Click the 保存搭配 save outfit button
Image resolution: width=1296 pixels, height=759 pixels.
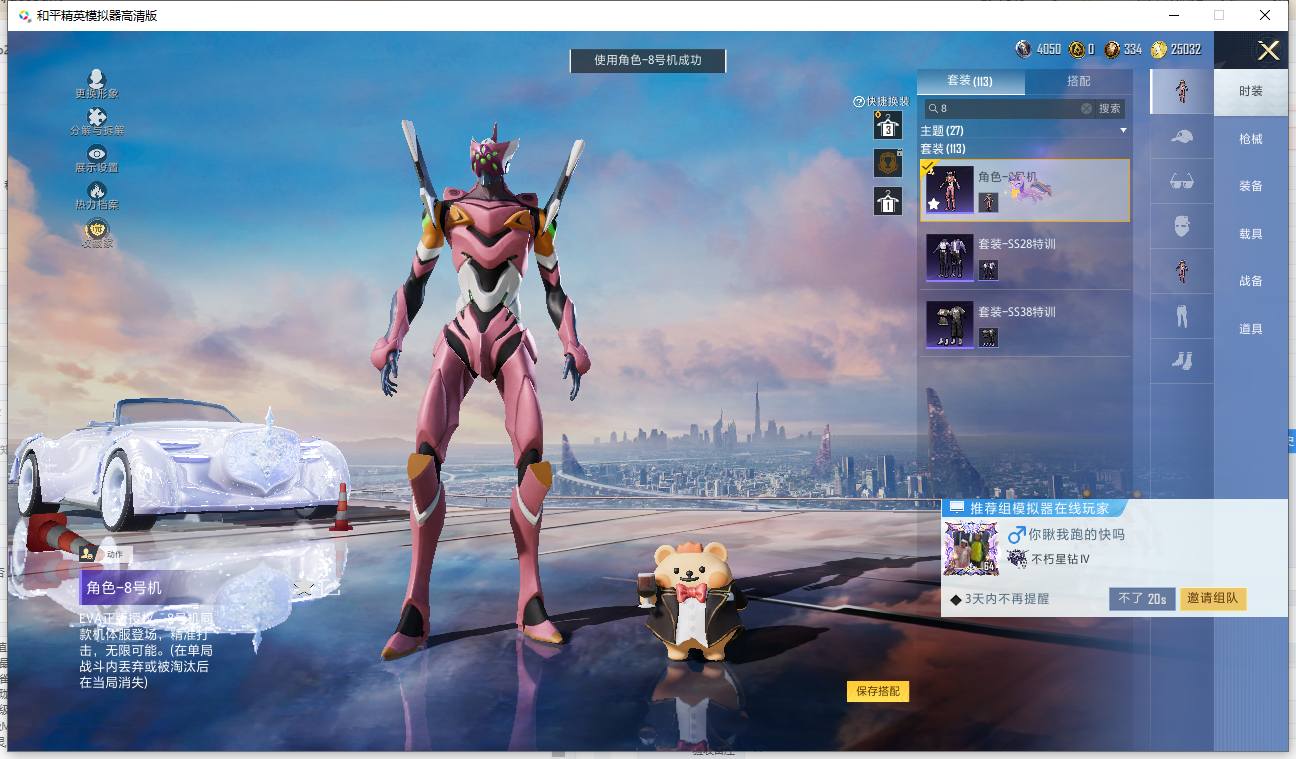point(878,691)
